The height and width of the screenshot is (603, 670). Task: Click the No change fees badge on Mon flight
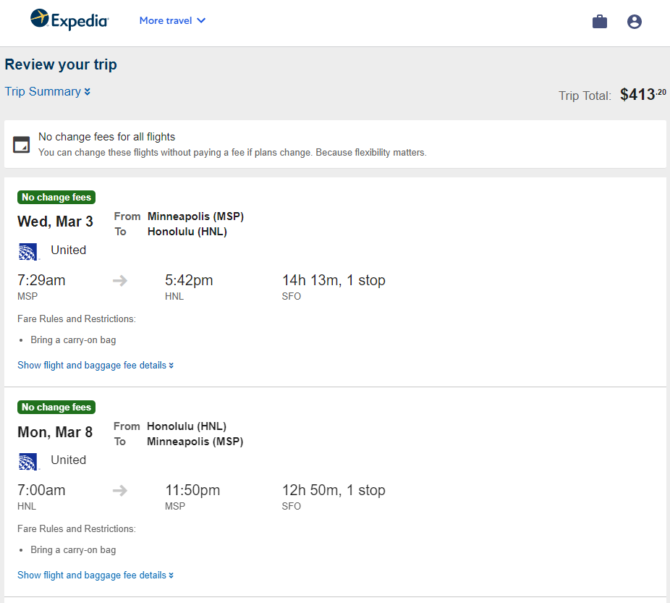coord(57,407)
